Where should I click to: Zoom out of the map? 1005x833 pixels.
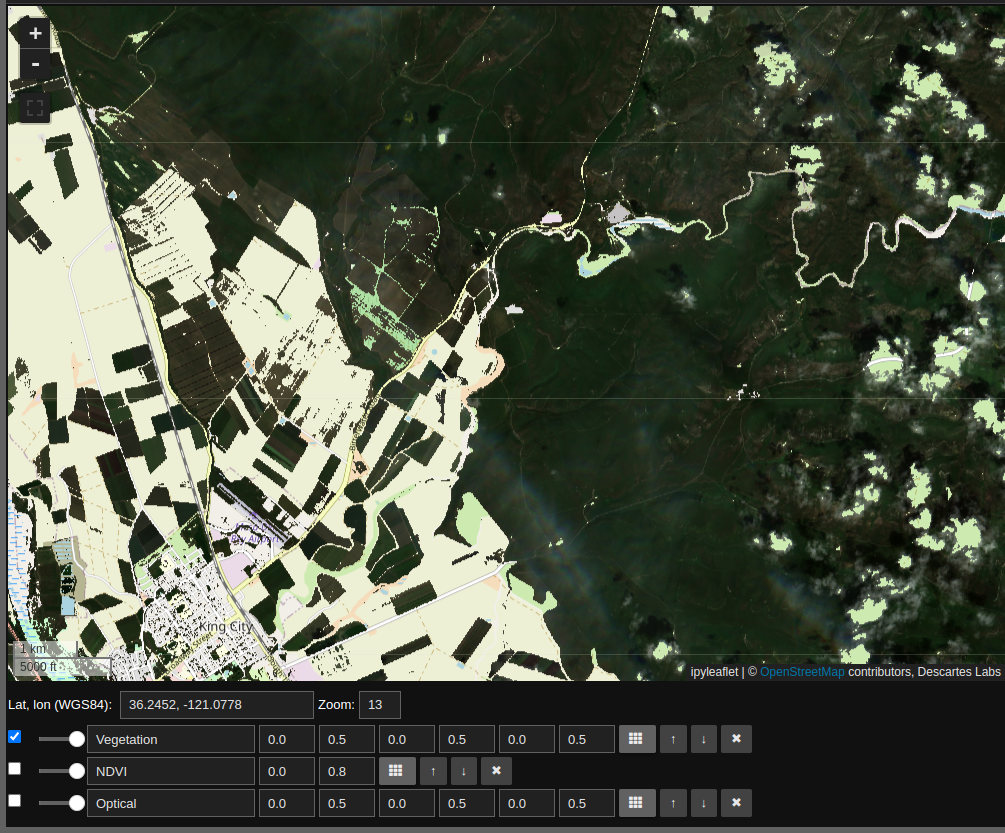click(35, 65)
